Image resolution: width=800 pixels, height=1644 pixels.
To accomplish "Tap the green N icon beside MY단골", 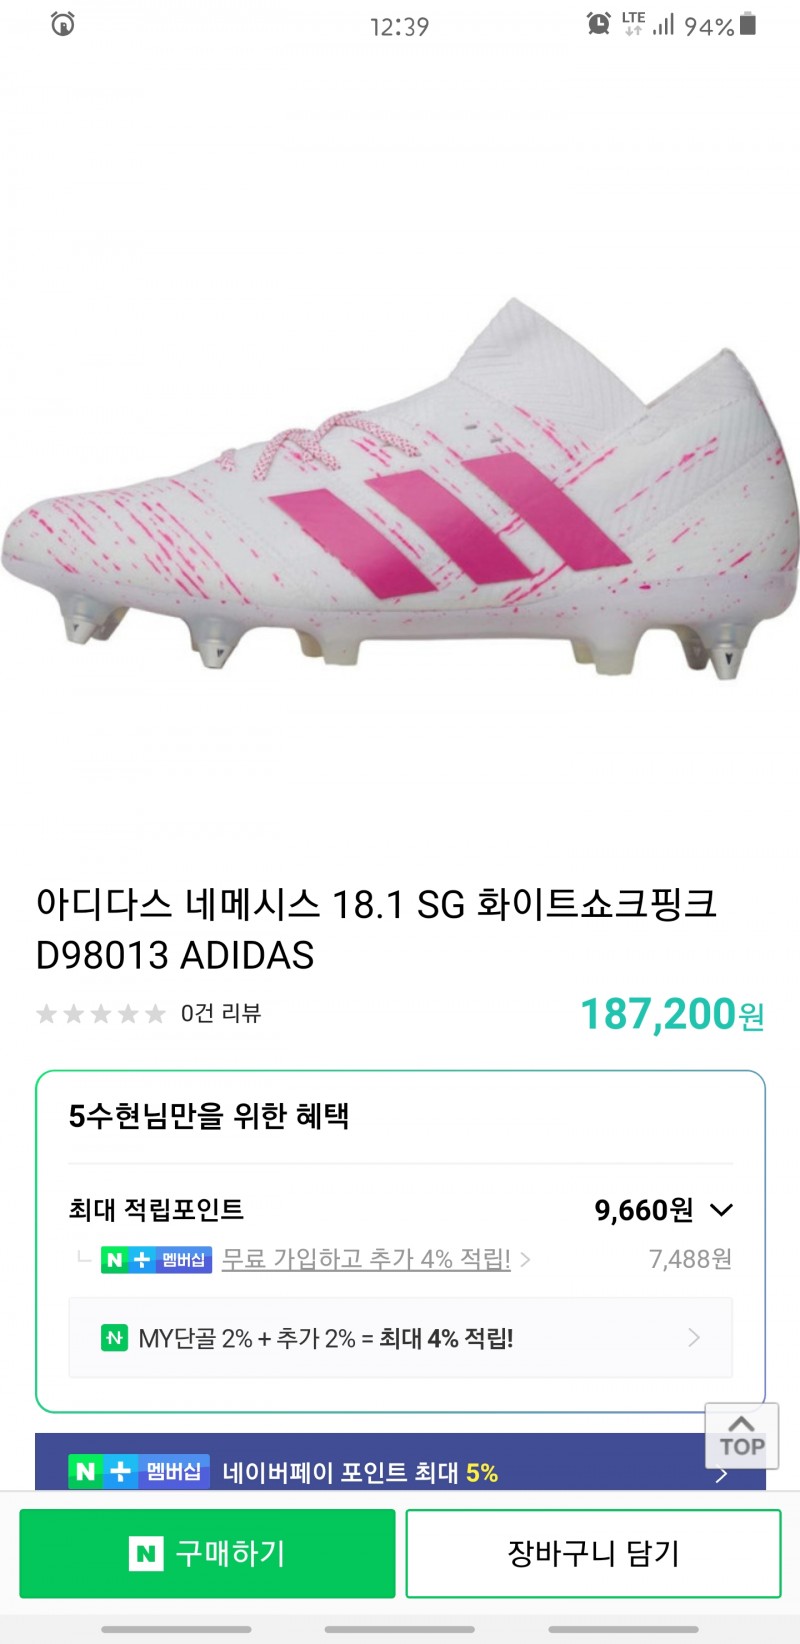I will point(115,1338).
